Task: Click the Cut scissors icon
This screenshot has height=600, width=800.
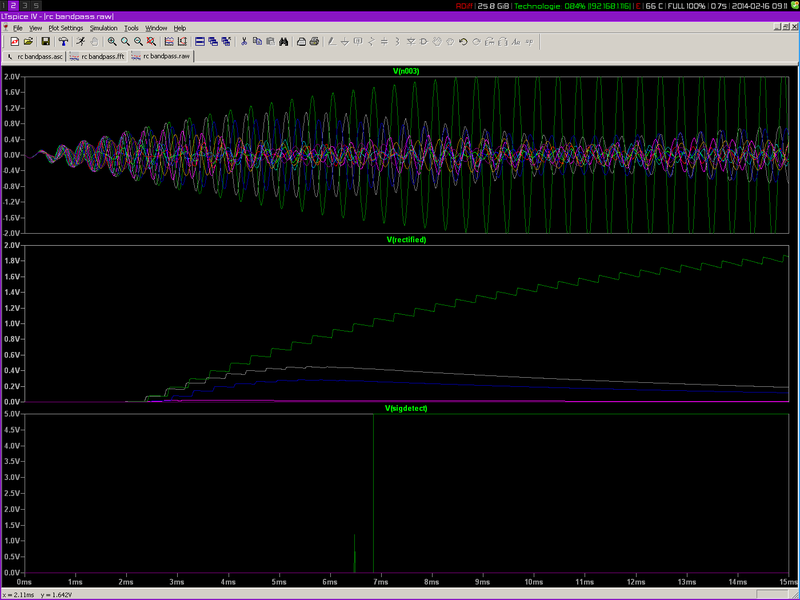Action: pyautogui.click(x=244, y=41)
